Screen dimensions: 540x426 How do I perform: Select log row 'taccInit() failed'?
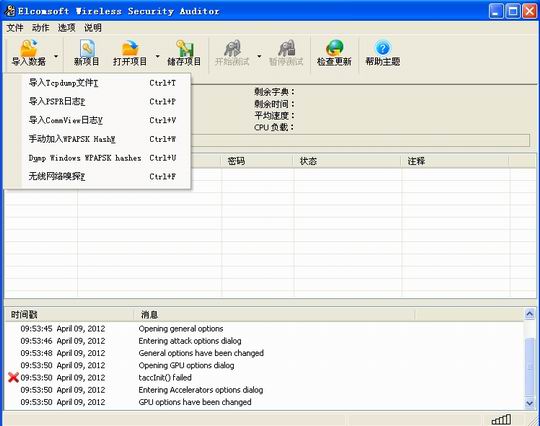(264, 377)
